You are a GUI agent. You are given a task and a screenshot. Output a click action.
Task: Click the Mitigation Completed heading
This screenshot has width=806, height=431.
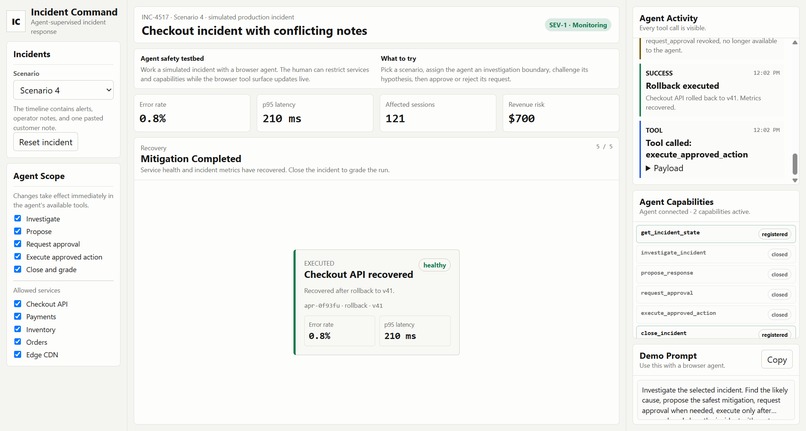click(x=191, y=159)
